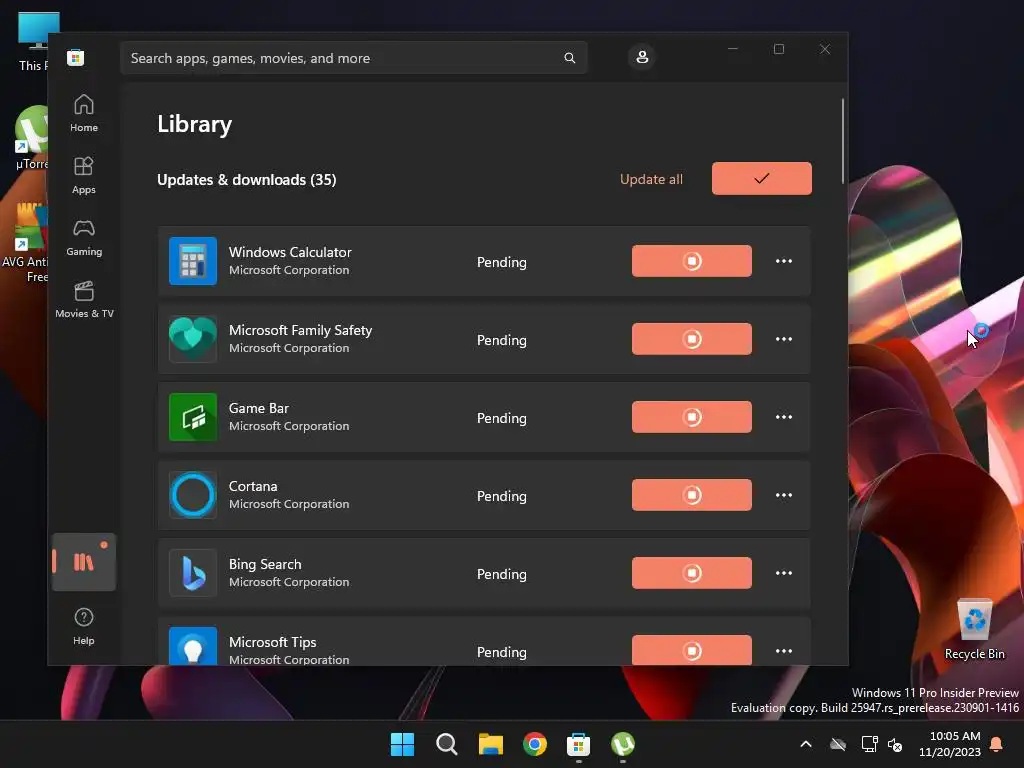Open more options for Cortana

pos(784,495)
